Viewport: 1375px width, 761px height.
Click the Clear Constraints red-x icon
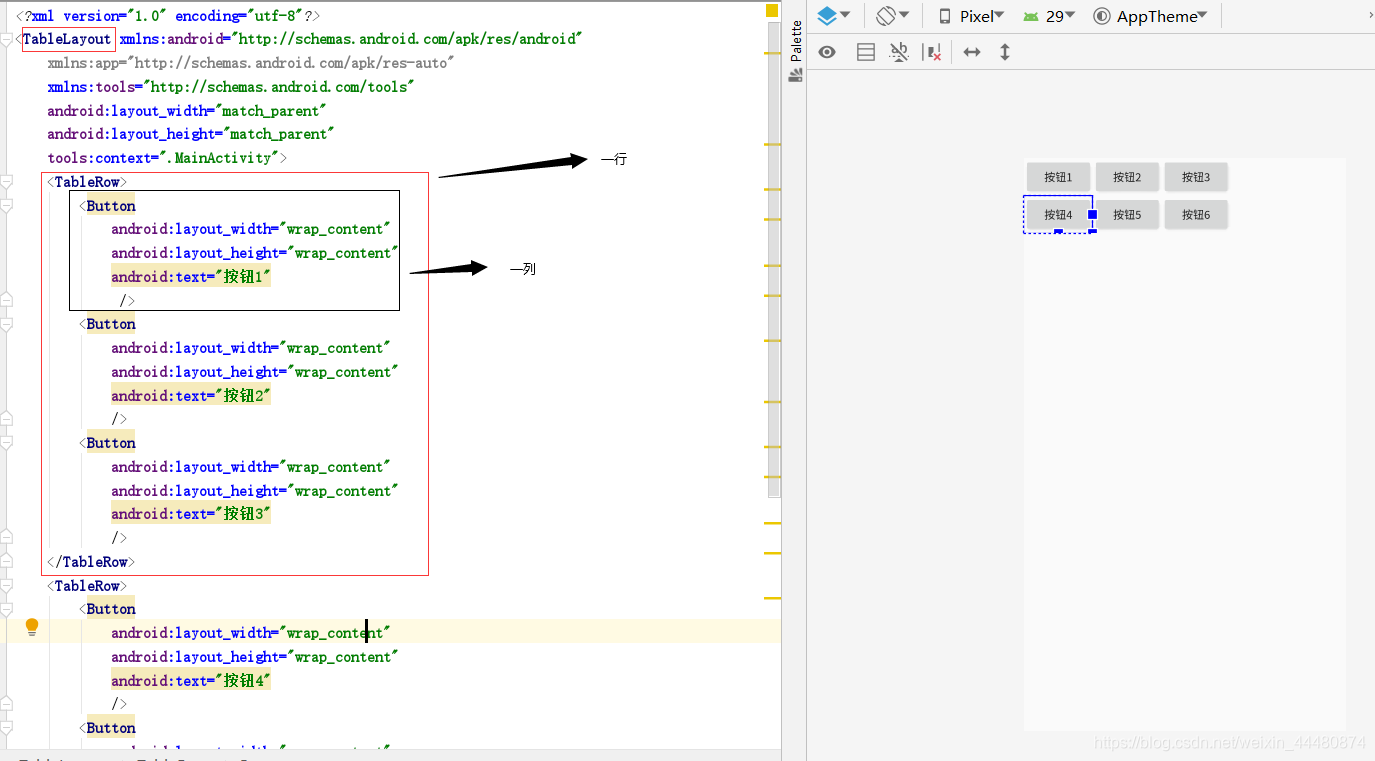933,52
